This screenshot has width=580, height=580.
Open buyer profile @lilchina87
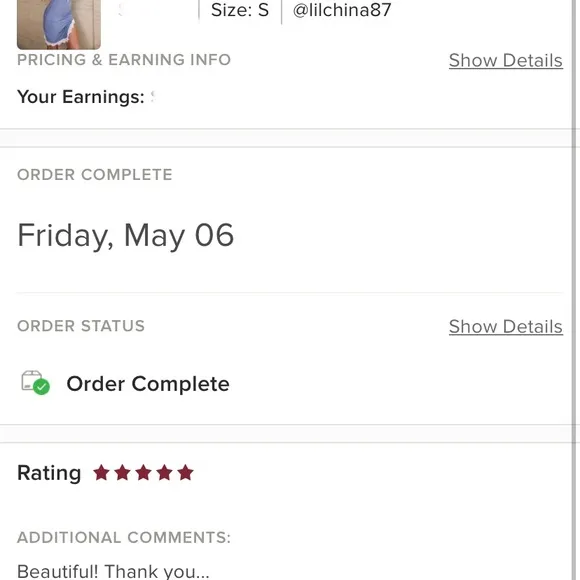point(342,10)
